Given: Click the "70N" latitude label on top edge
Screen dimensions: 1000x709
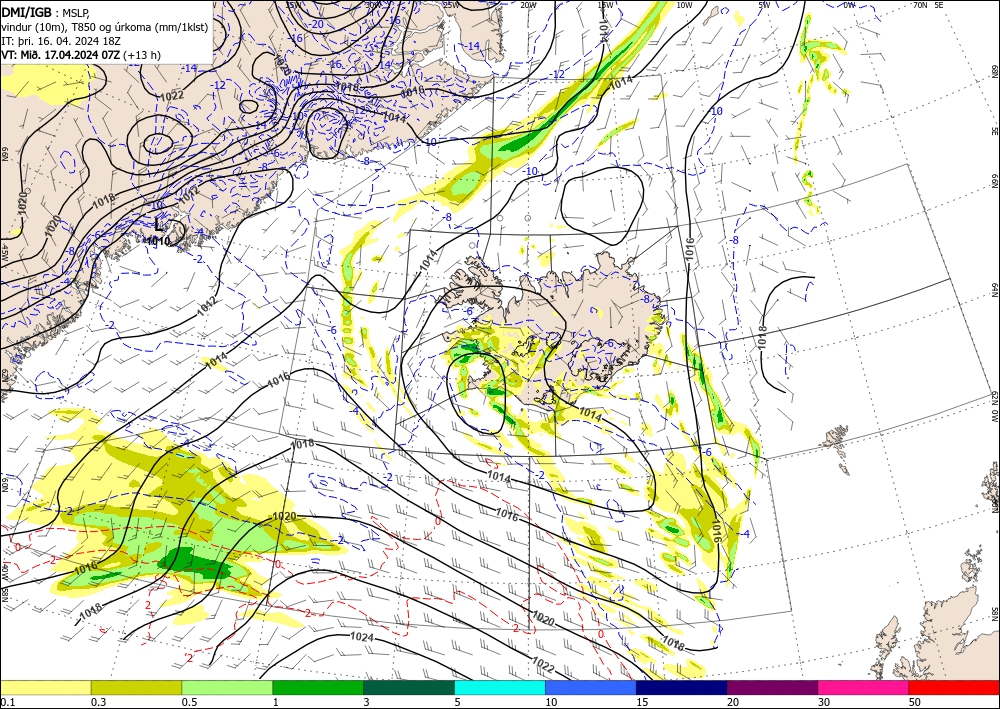Looking at the screenshot, I should point(920,5).
